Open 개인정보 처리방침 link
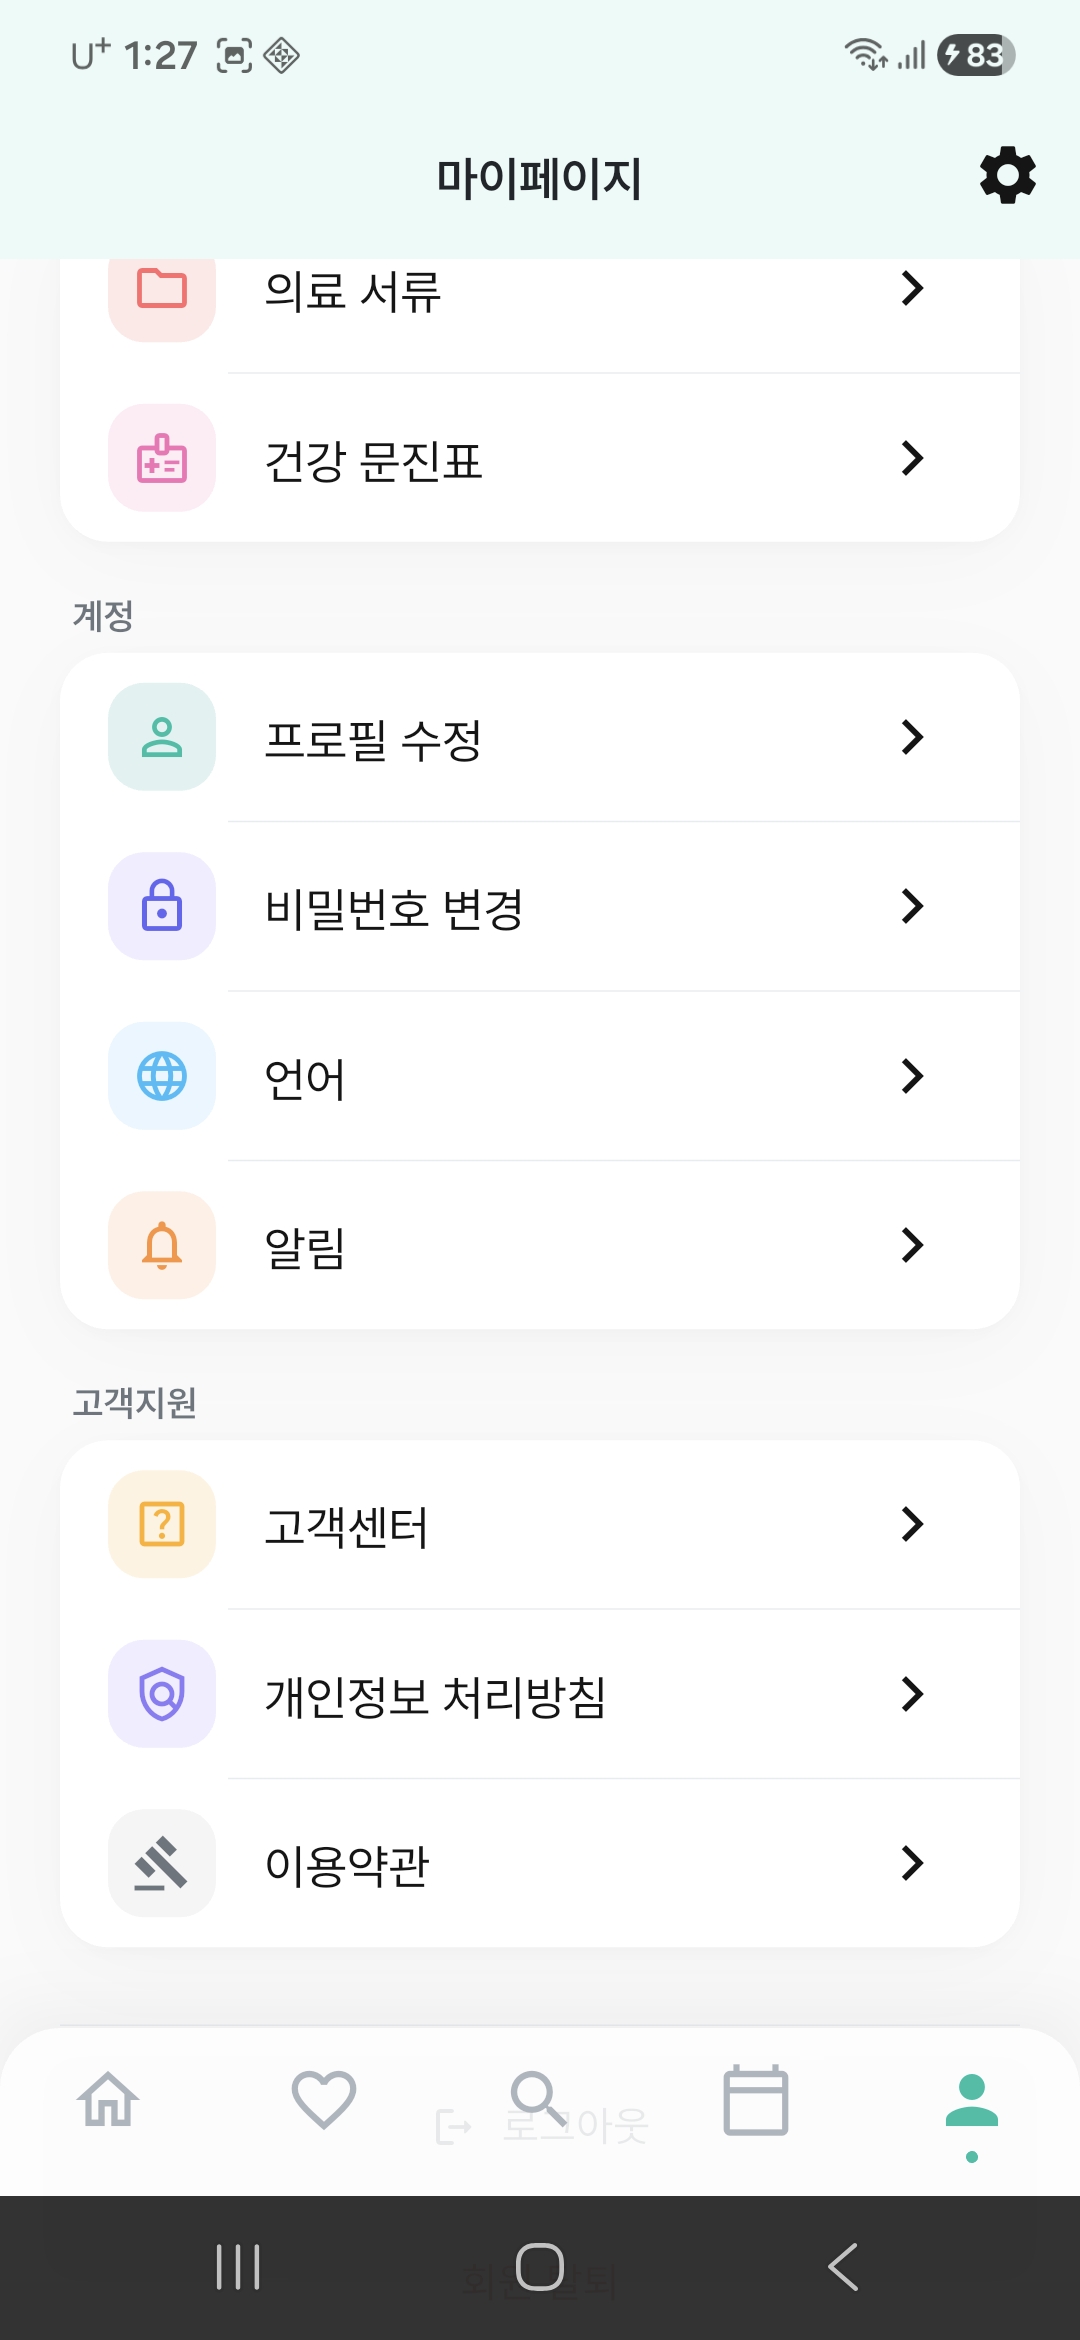Image resolution: width=1080 pixels, height=2340 pixels. click(x=435, y=1696)
